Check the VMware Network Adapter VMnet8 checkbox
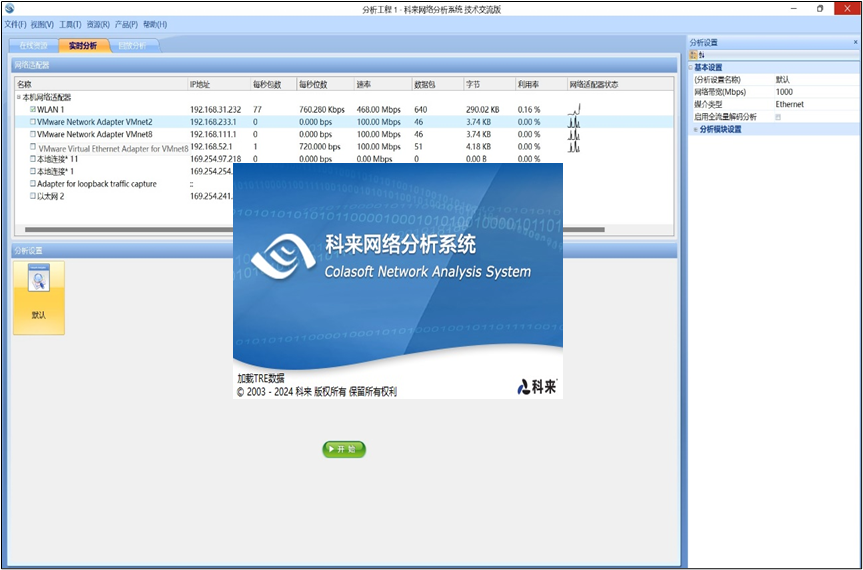The image size is (863, 570). pos(33,134)
